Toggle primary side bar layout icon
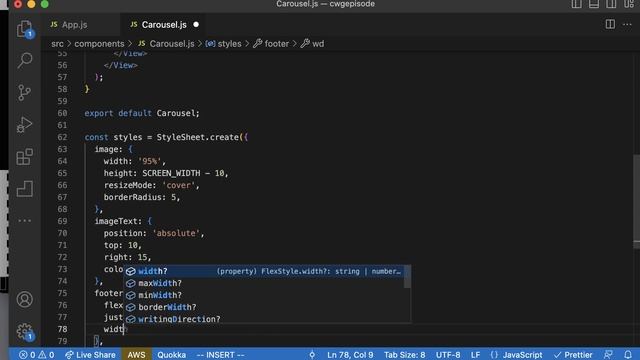 pos(576,4)
